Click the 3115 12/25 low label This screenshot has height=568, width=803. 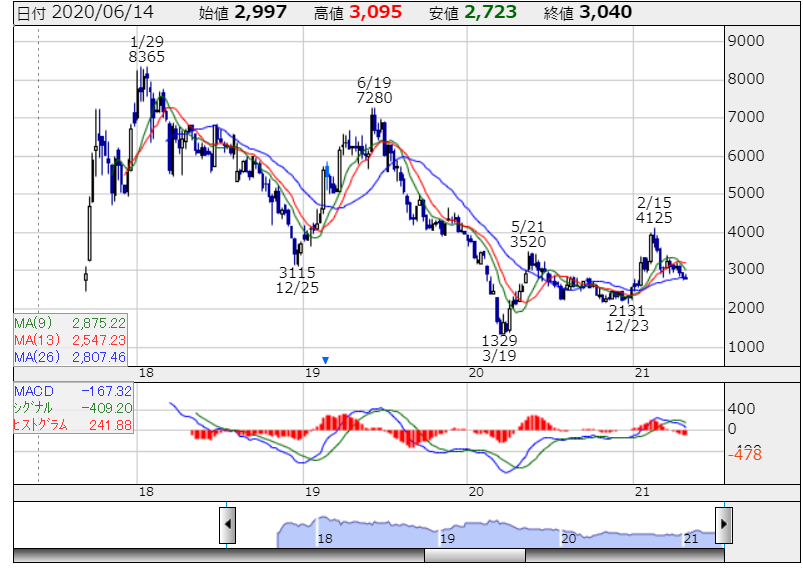click(297, 280)
